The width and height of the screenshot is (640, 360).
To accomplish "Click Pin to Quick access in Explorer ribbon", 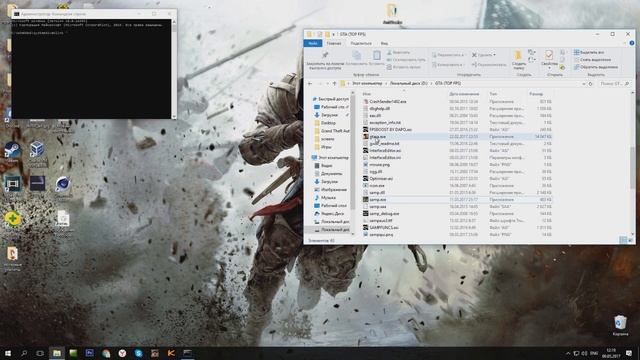I will (325, 60).
